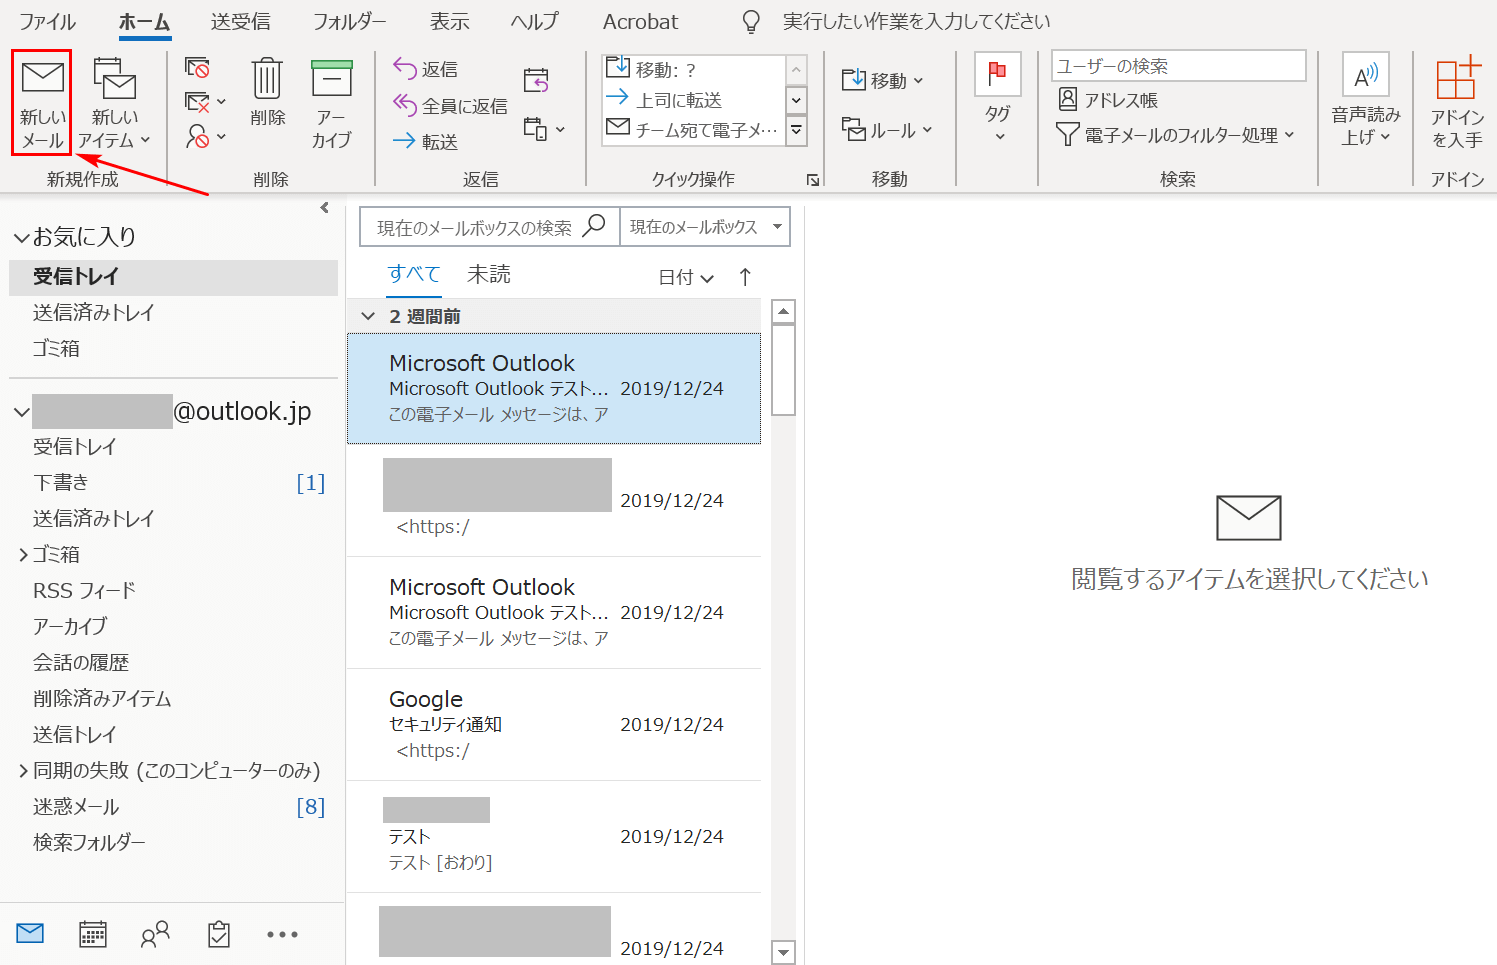The image size is (1497, 965).
Task: Expand the ゴミ箱 folder under the account
Action: tap(23, 555)
